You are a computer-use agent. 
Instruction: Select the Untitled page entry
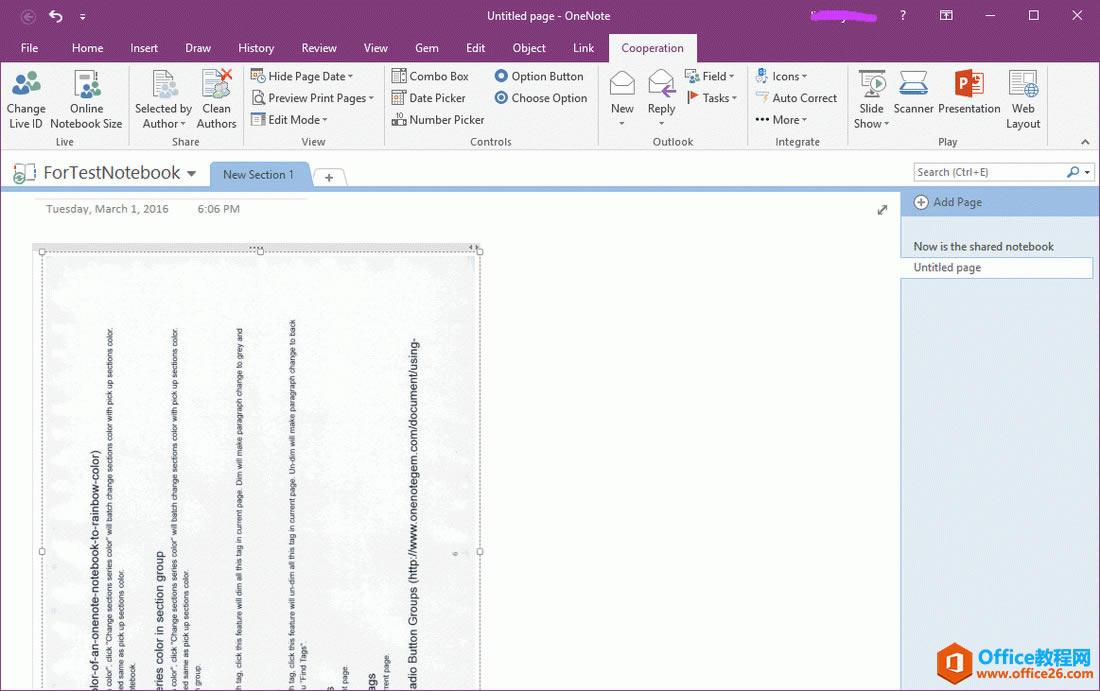[x=996, y=267]
